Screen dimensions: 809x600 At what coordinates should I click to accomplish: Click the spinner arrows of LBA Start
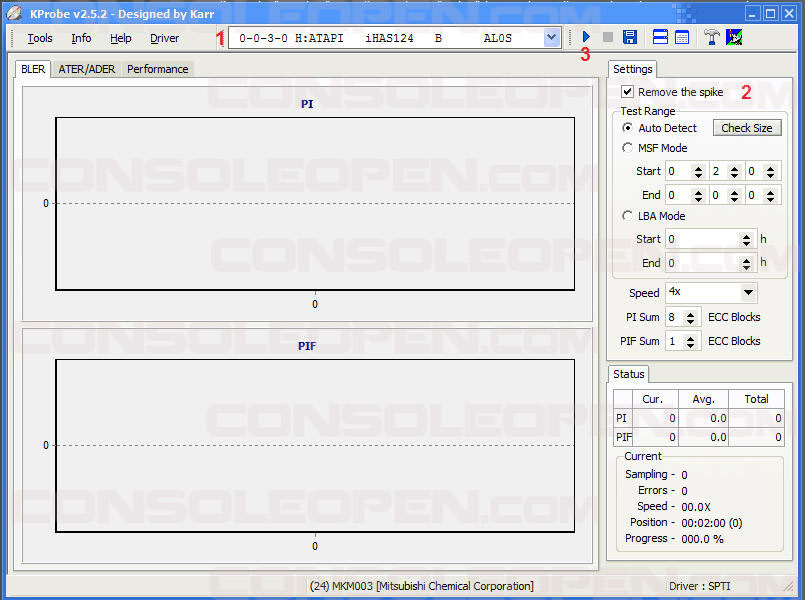[746, 240]
